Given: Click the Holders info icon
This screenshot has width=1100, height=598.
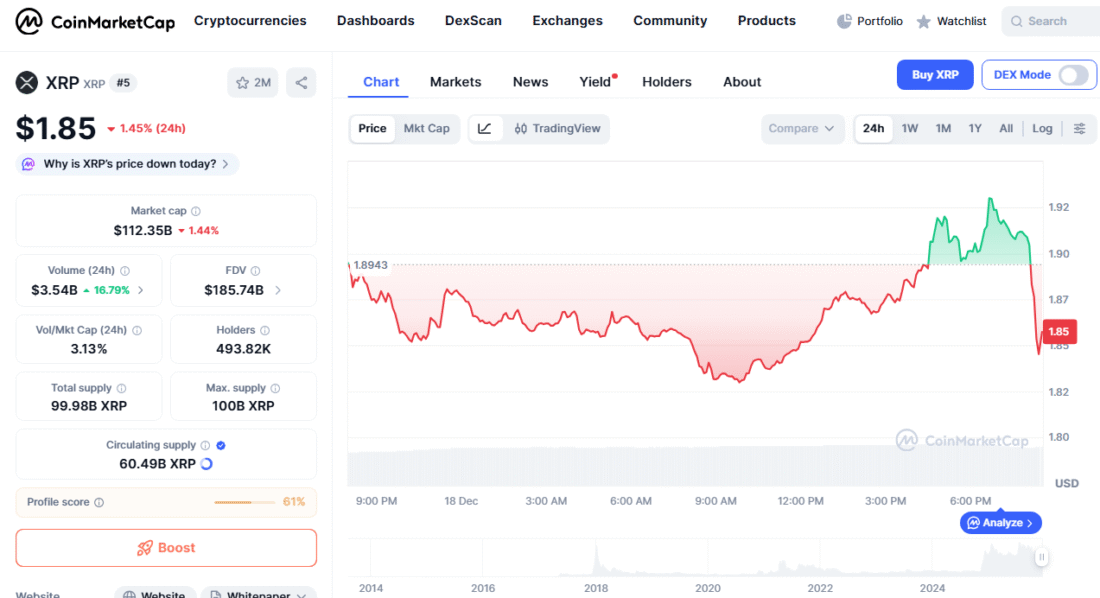Looking at the screenshot, I should point(264,330).
